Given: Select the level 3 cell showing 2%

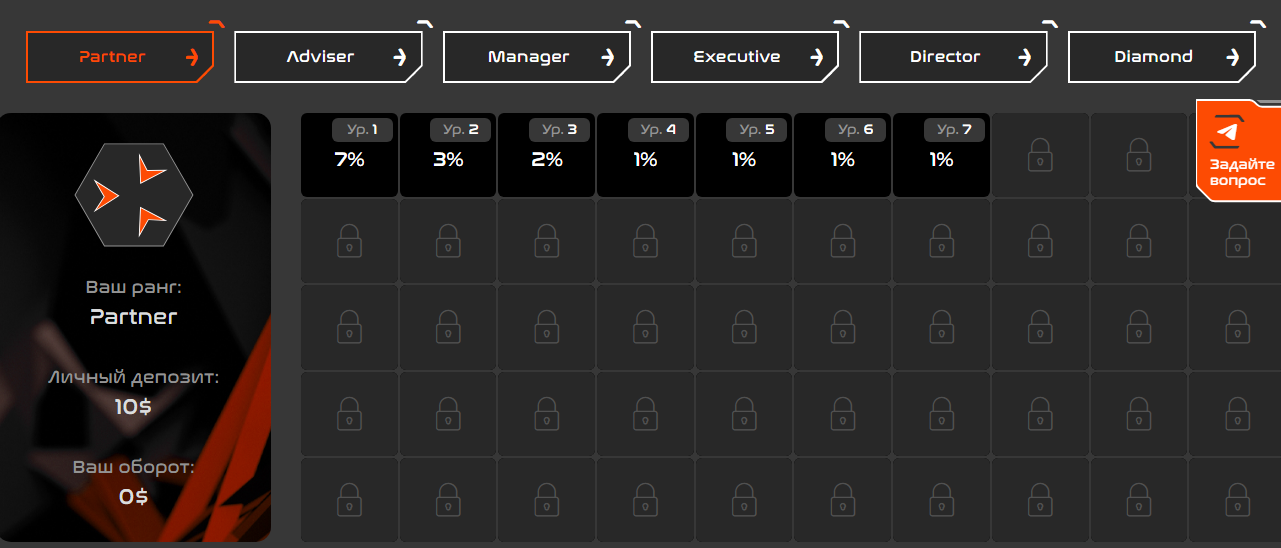Looking at the screenshot, I should pyautogui.click(x=547, y=155).
